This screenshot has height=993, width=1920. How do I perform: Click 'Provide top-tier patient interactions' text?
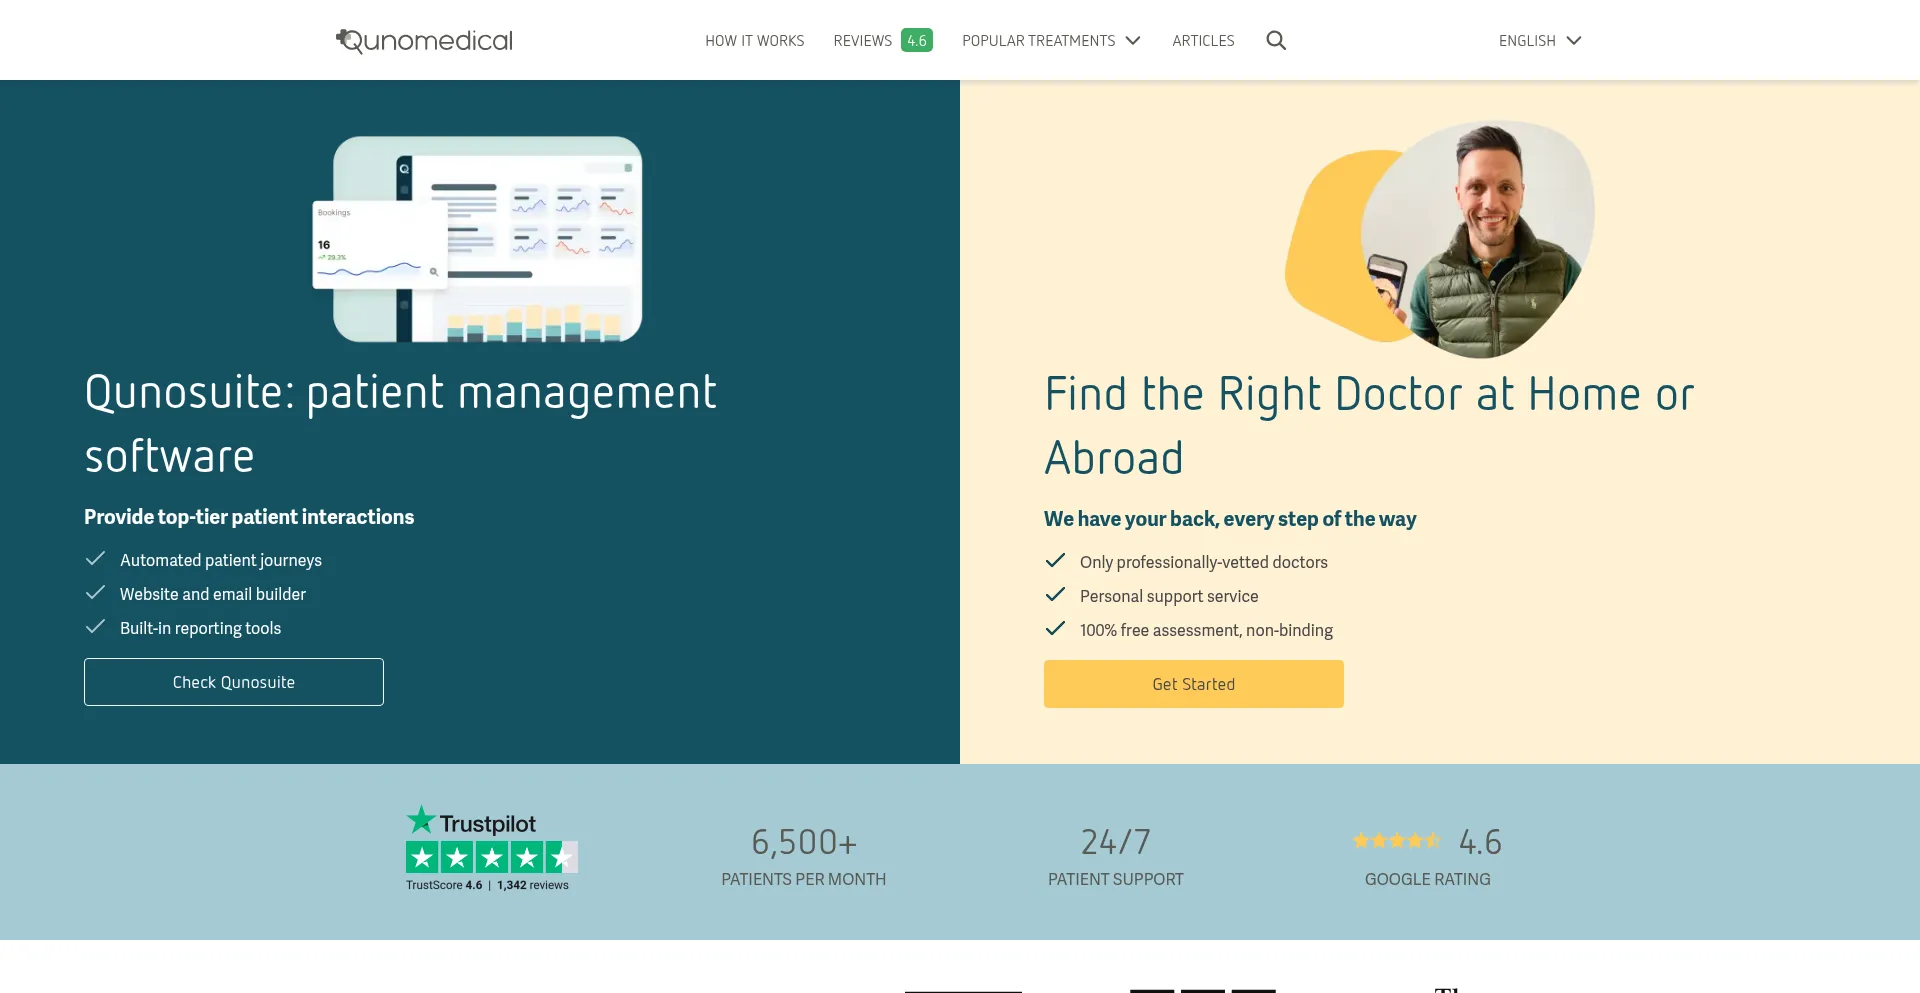point(249,517)
